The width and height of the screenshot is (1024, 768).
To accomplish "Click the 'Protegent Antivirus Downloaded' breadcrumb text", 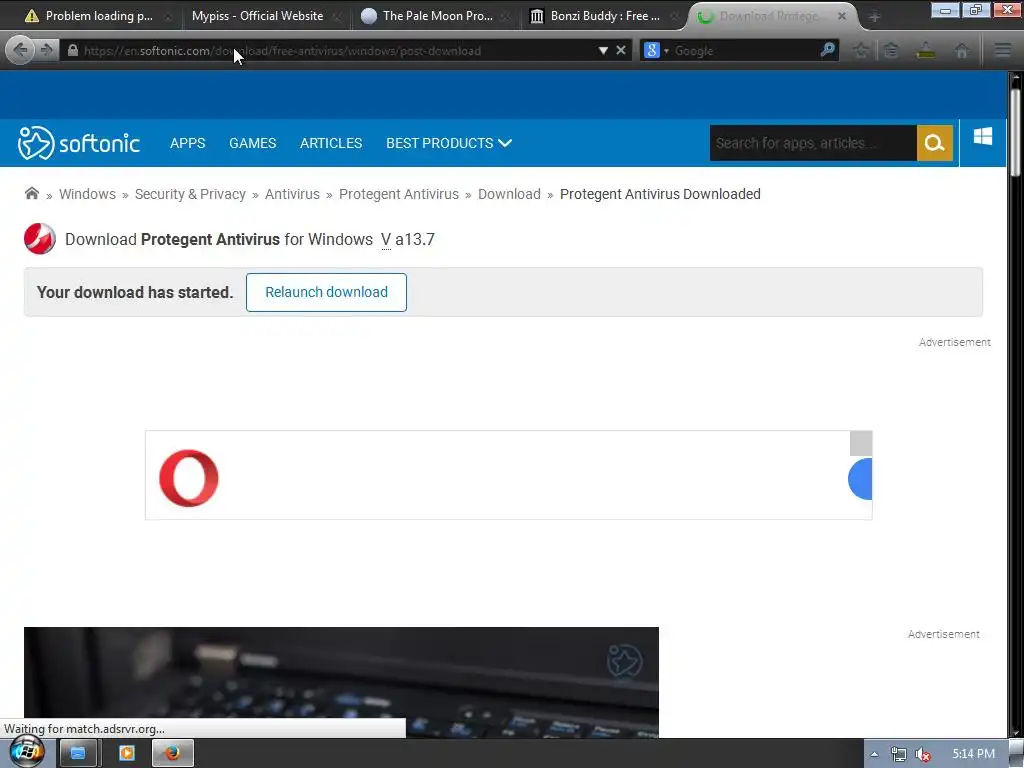I will point(660,194).
